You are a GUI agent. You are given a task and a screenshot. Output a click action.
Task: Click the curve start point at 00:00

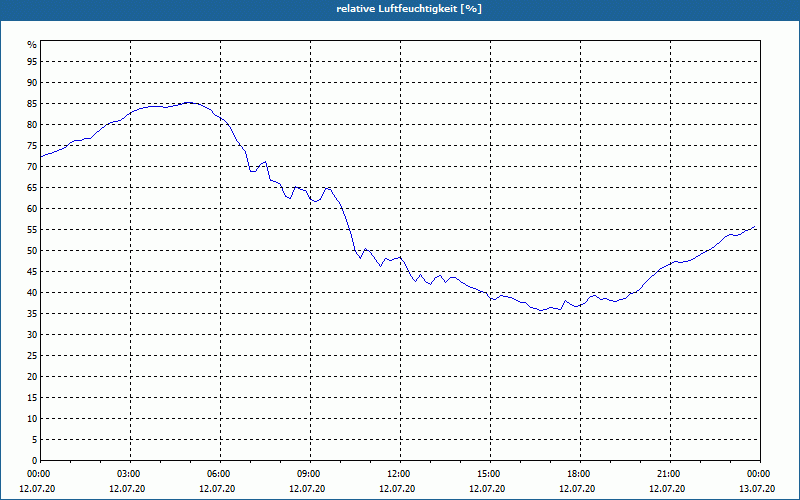tap(41, 156)
